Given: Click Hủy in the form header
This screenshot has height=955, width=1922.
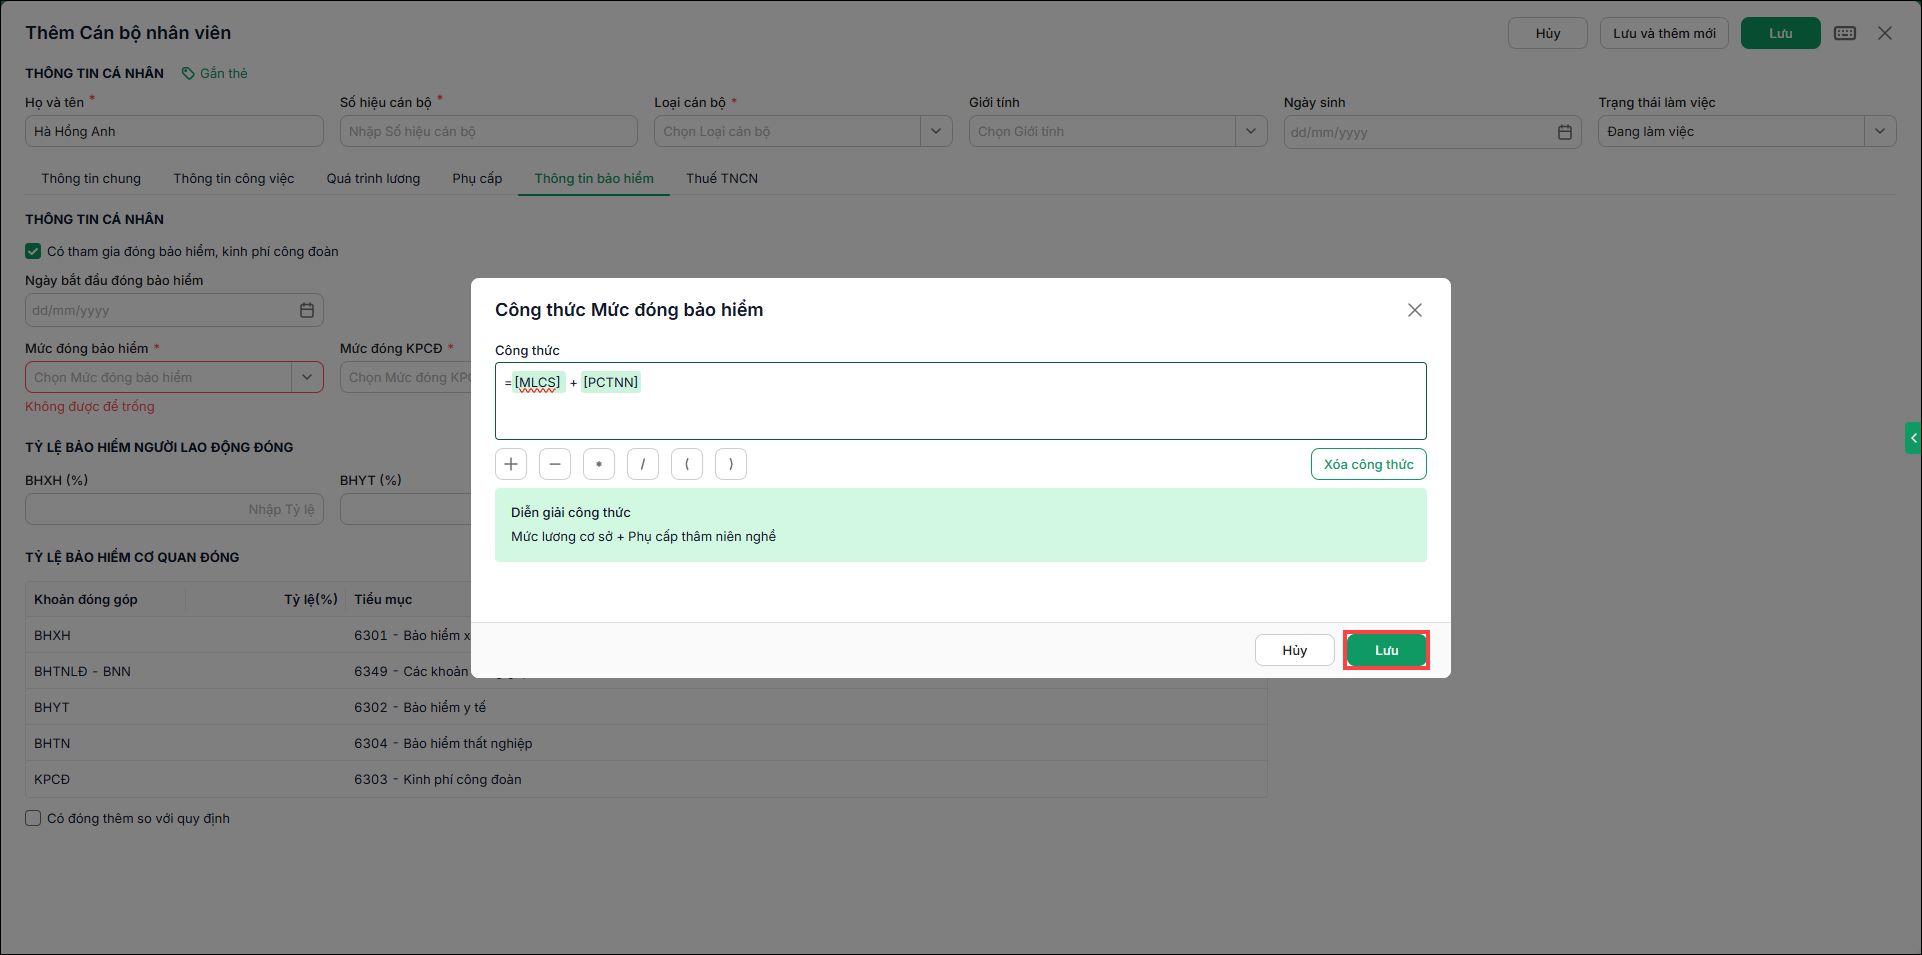Looking at the screenshot, I should 1548,33.
